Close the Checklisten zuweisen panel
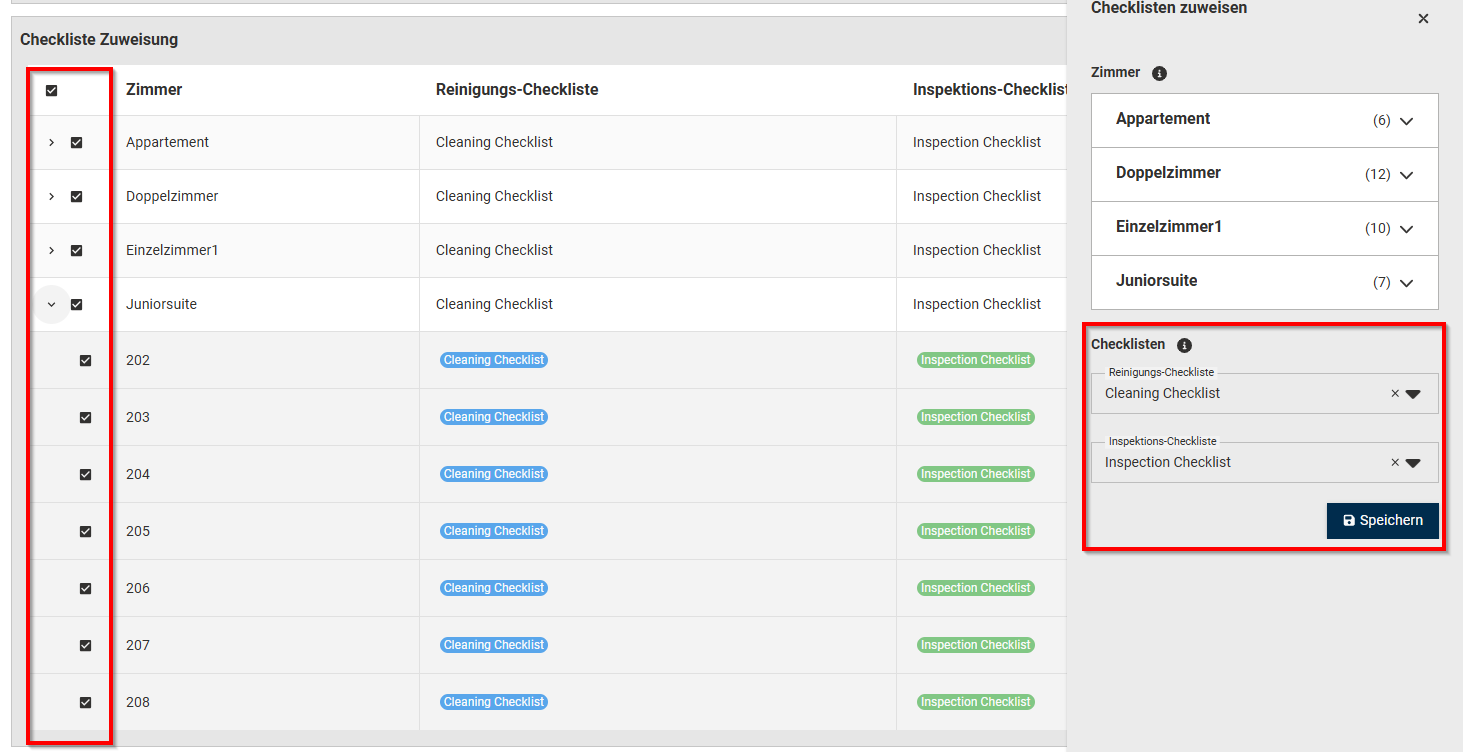1463x752 pixels. tap(1423, 19)
